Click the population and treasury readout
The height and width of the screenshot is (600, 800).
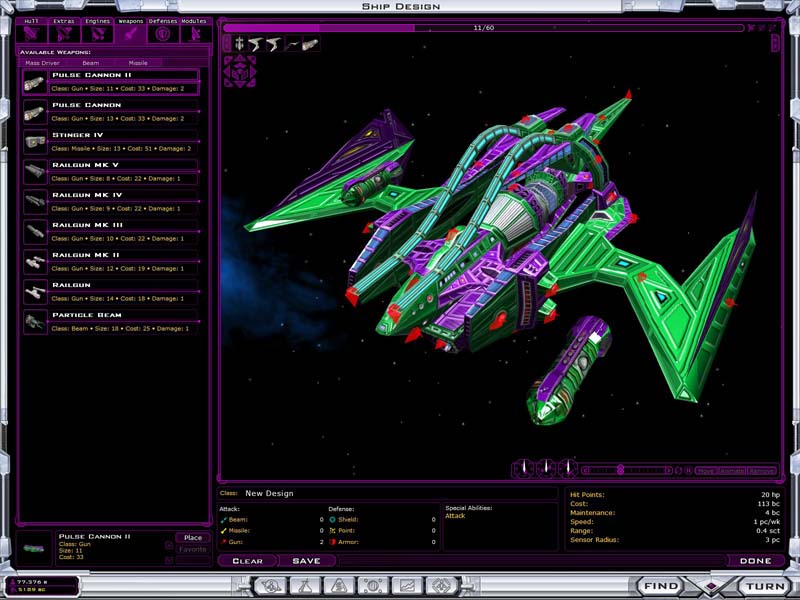42,586
